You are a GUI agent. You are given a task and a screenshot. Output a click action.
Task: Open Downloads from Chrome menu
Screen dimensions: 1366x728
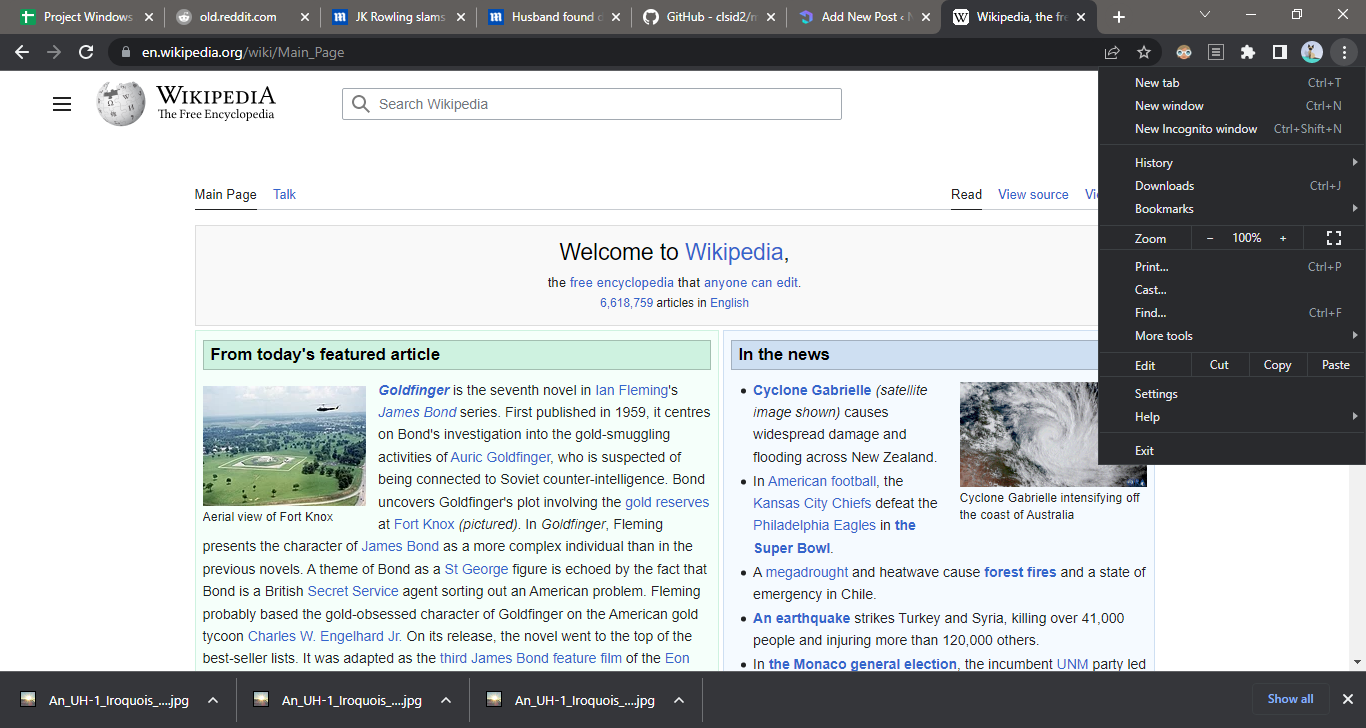(1231, 185)
